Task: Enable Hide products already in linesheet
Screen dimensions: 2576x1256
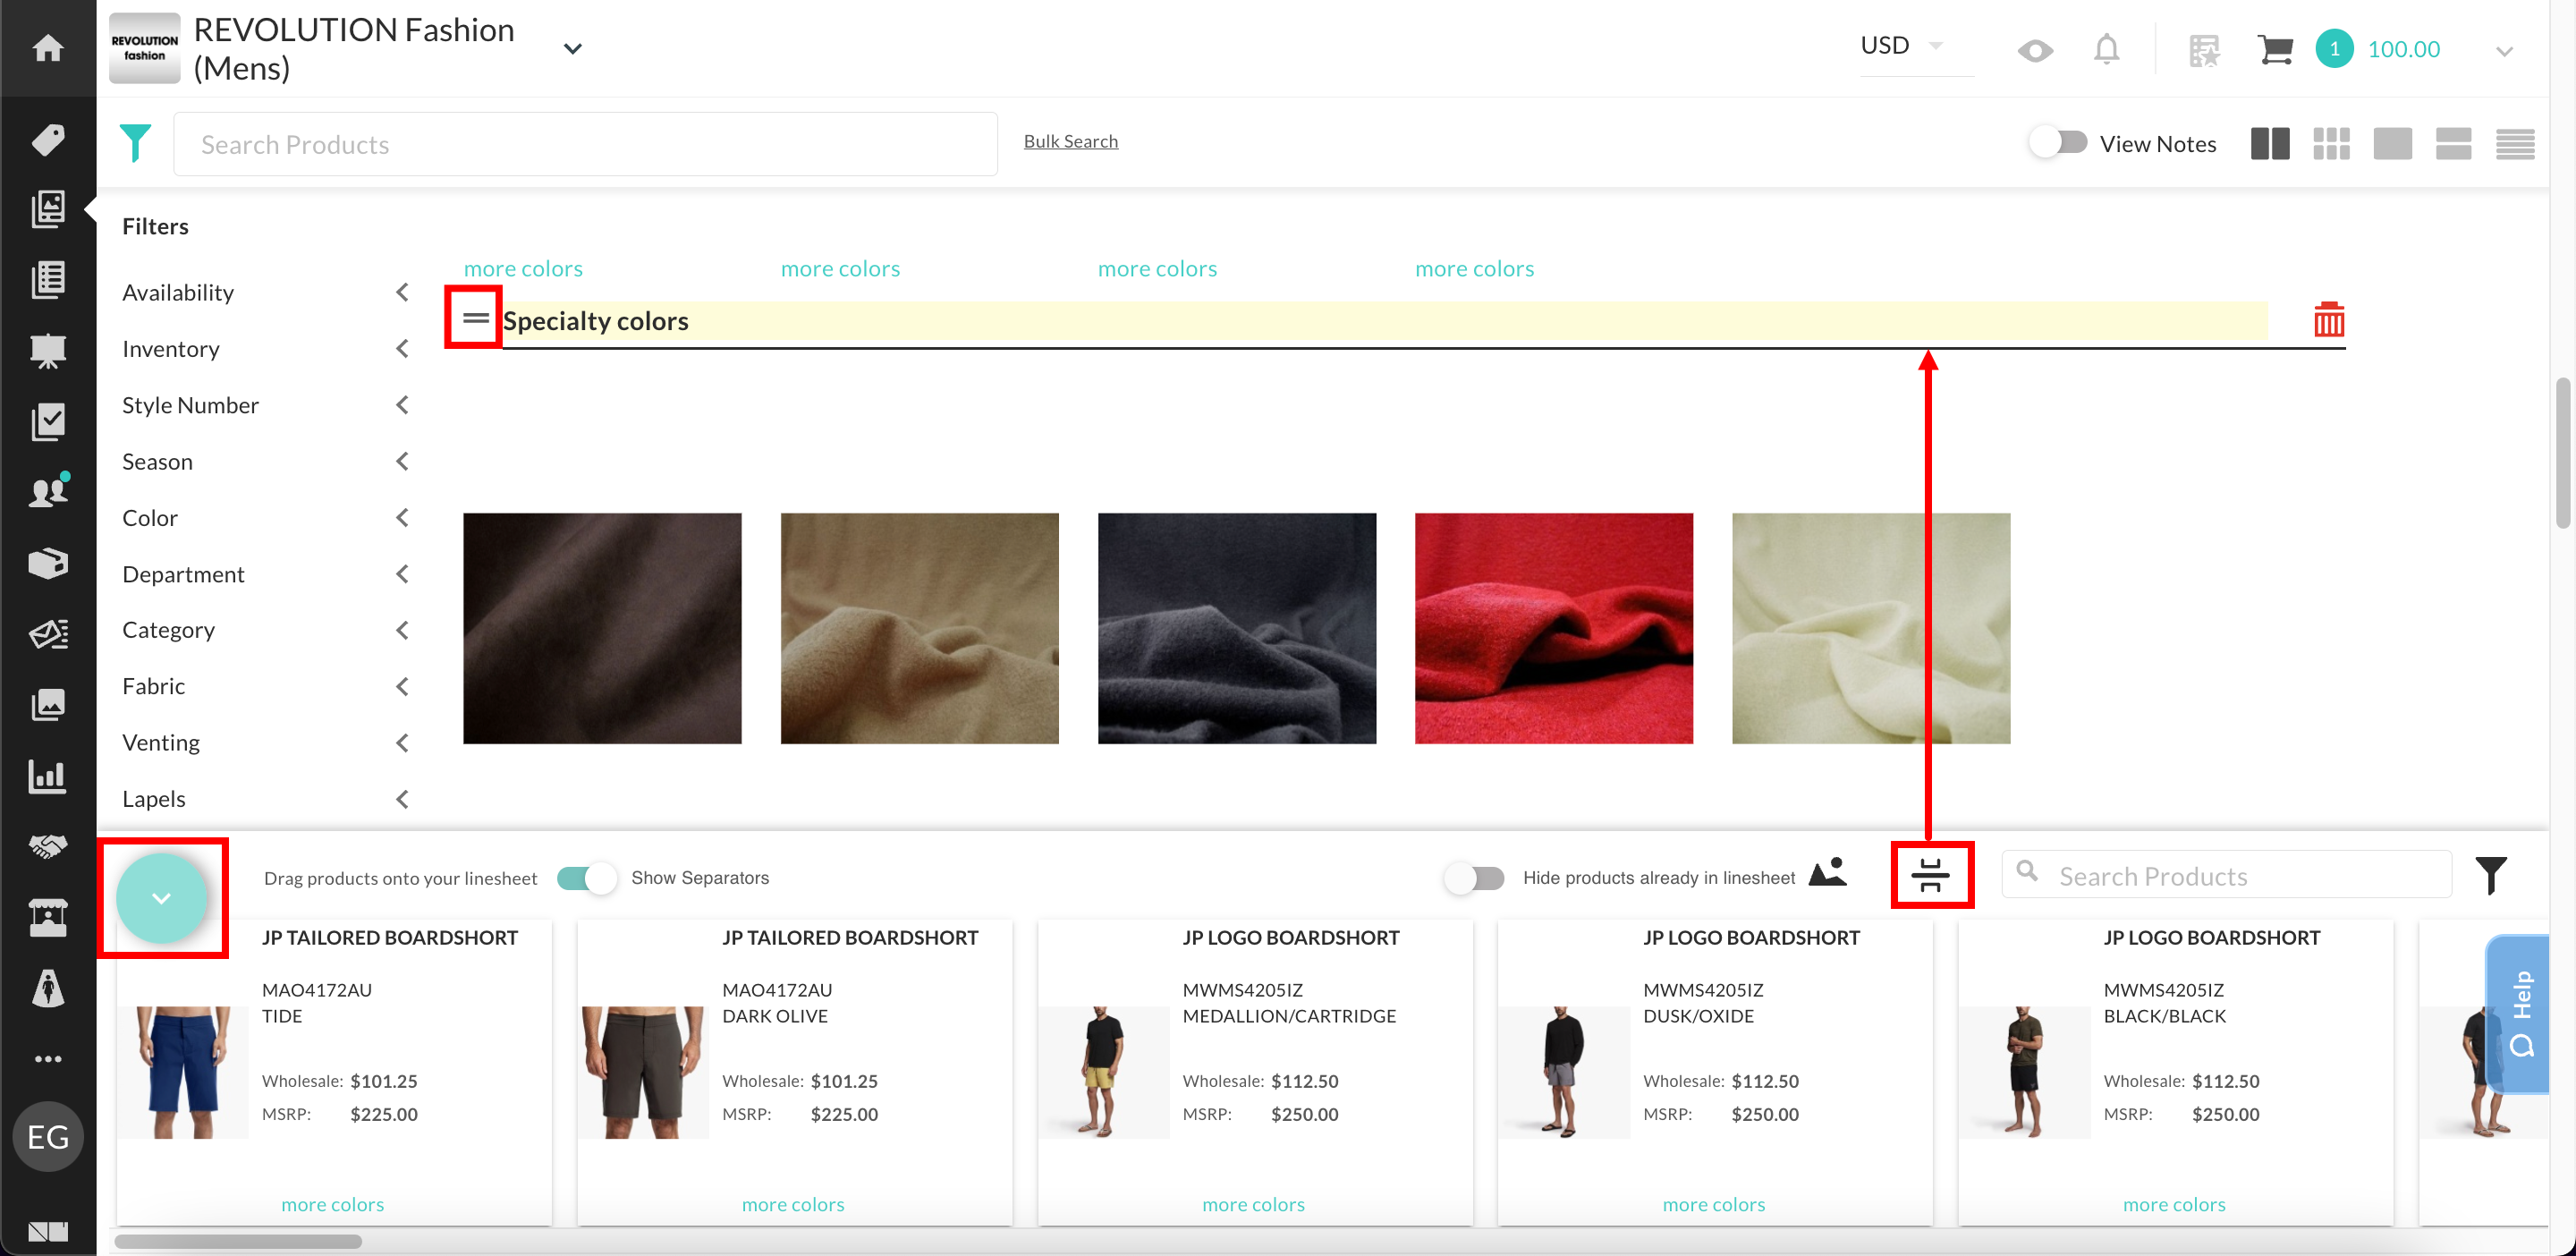Action: tap(1474, 877)
